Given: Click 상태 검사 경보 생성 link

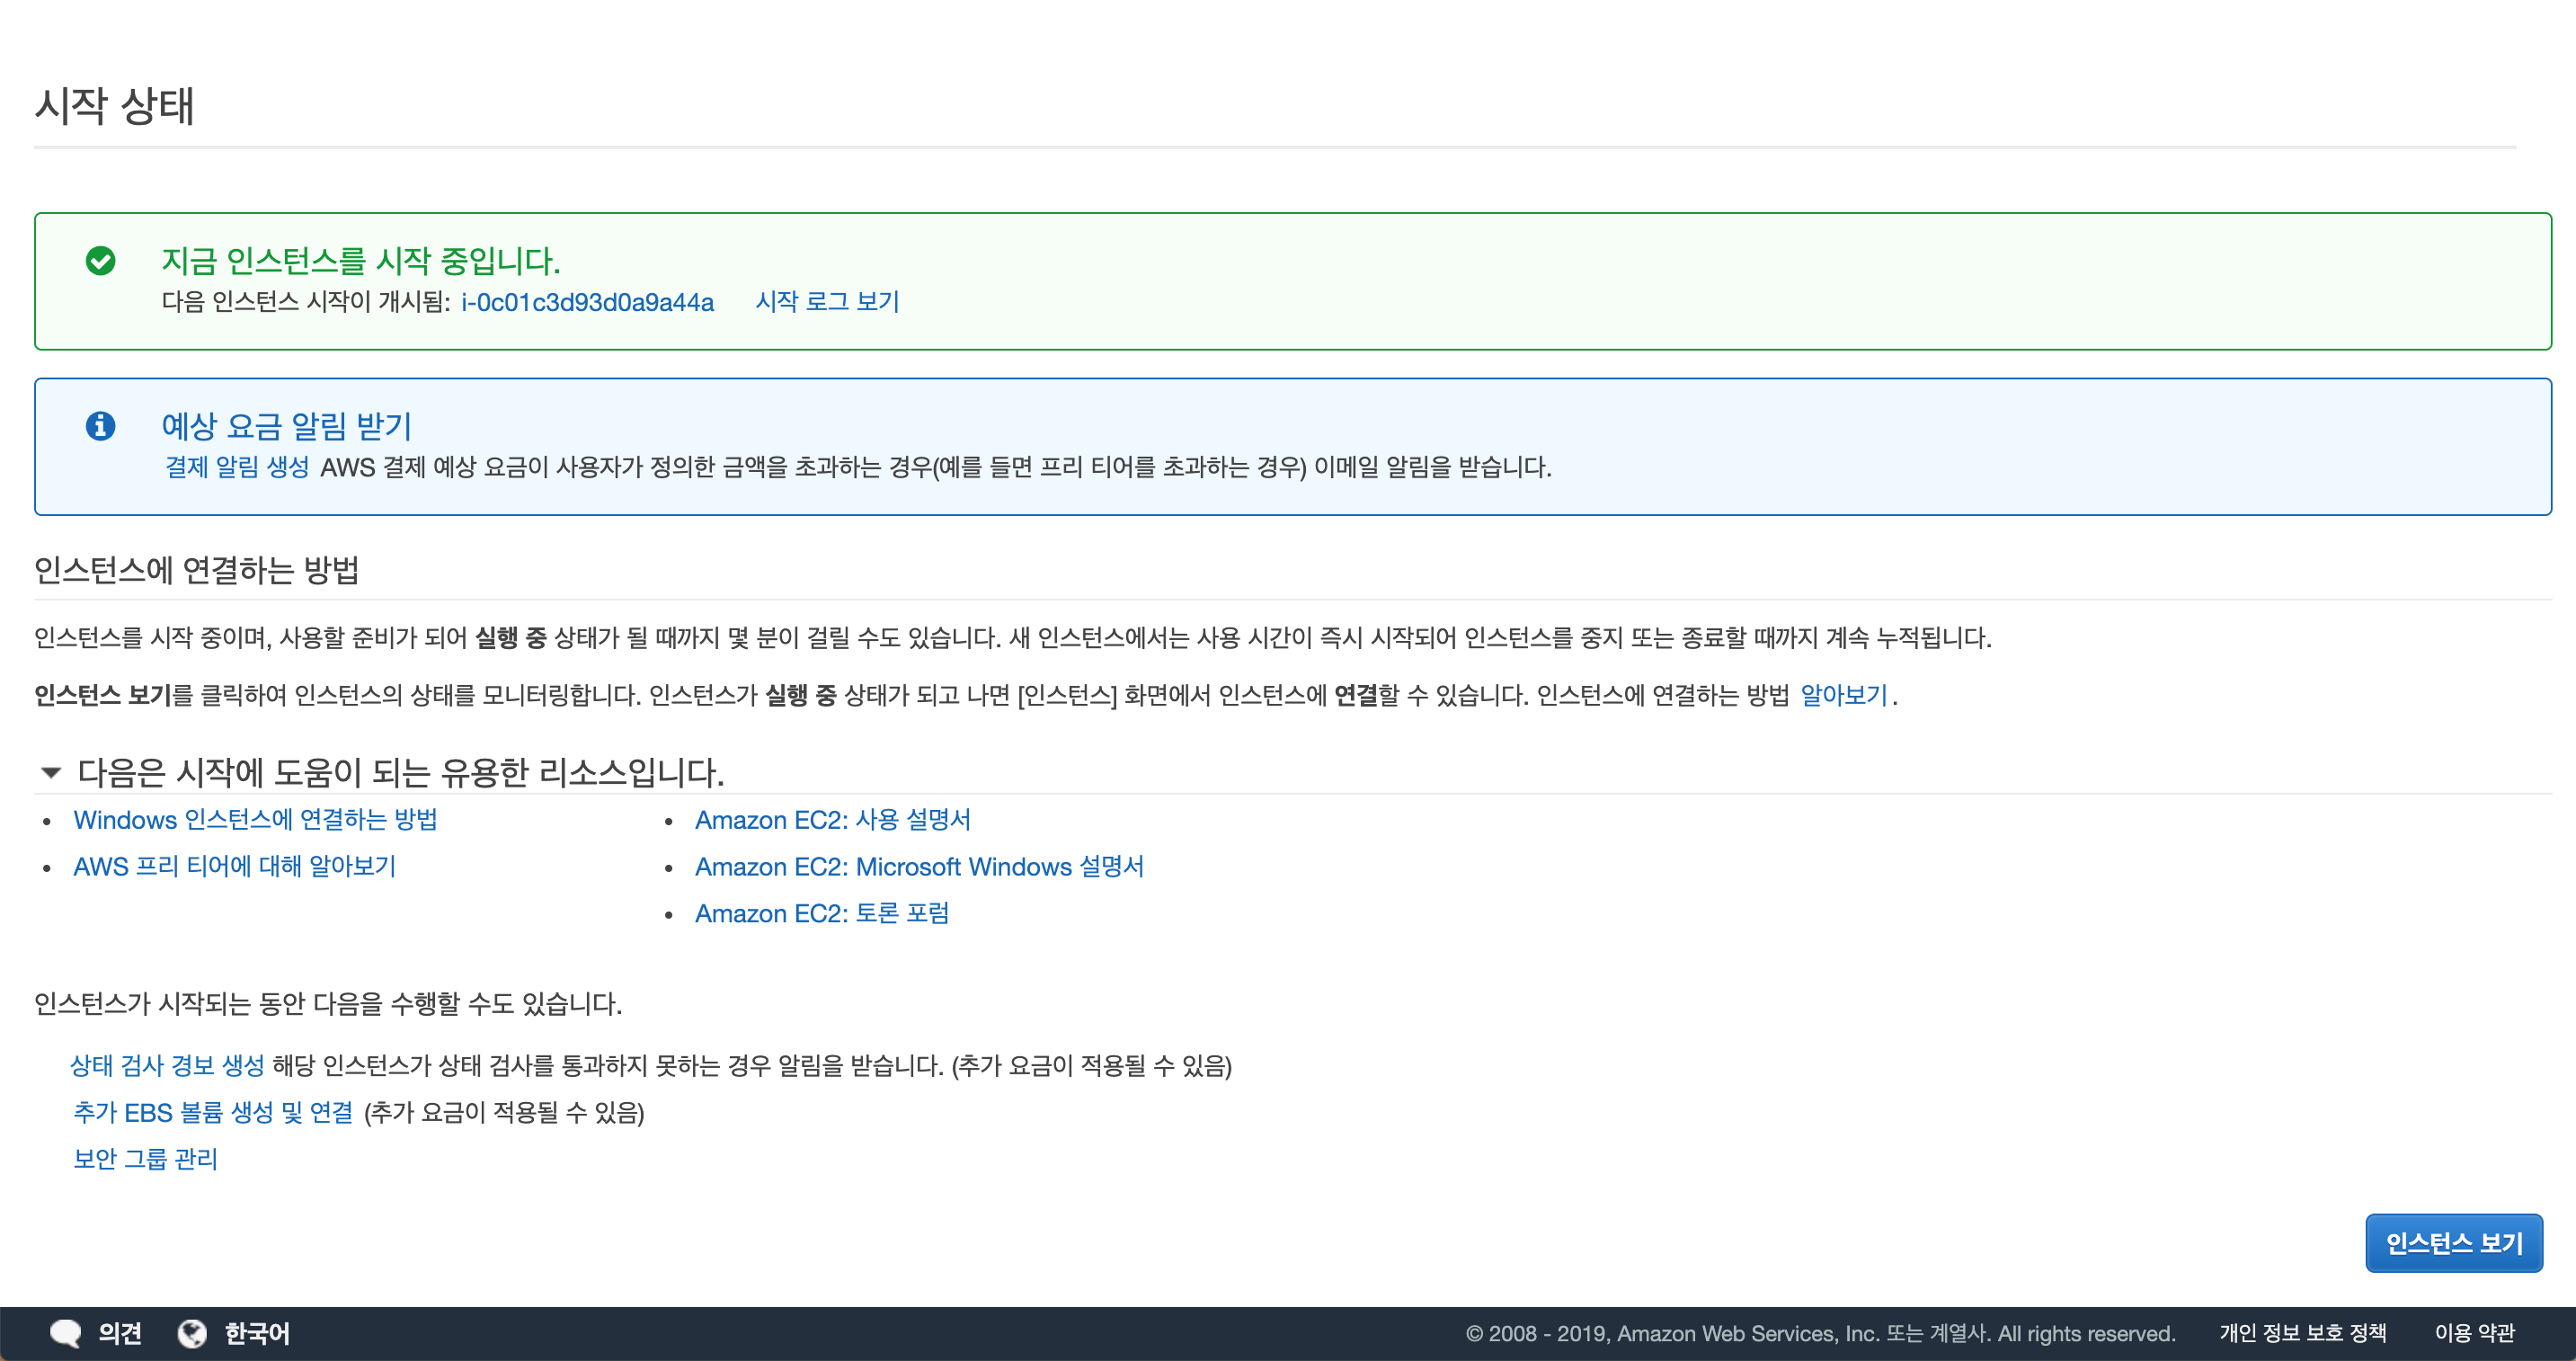Looking at the screenshot, I should click(x=167, y=1066).
